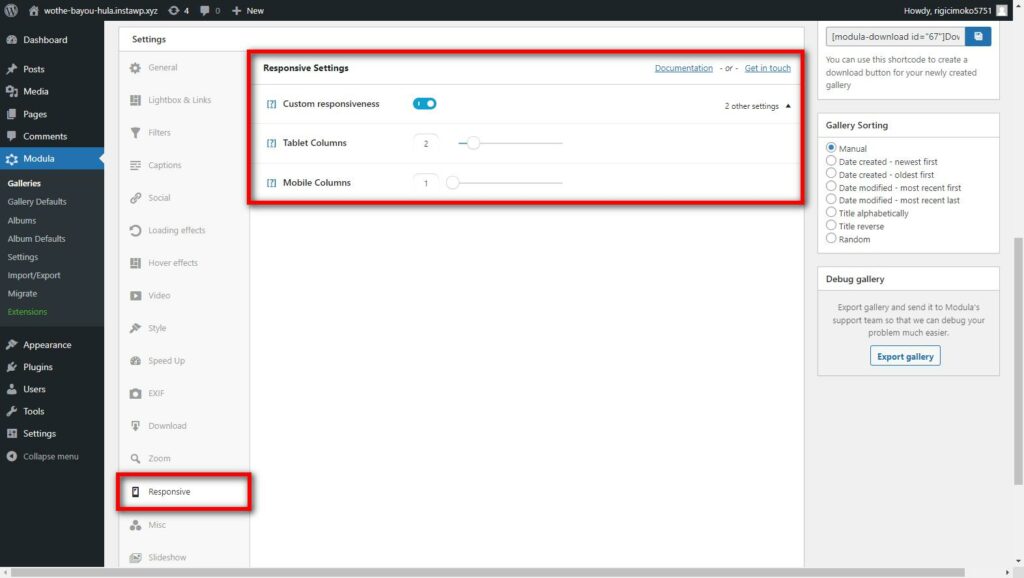Collapse the admin sidebar menu
The width and height of the screenshot is (1024, 578).
pyautogui.click(x=43, y=457)
